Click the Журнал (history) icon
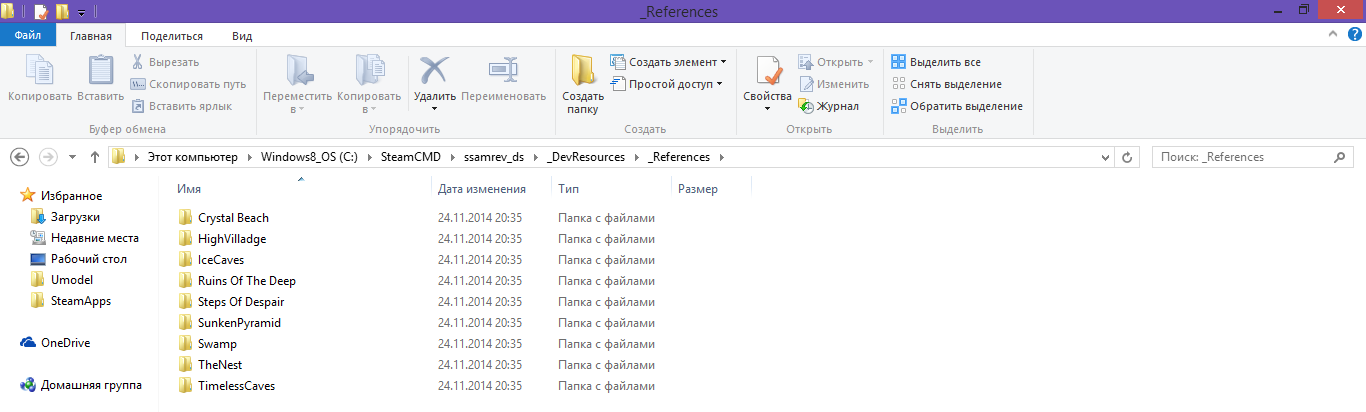1366x412 pixels. [x=807, y=106]
